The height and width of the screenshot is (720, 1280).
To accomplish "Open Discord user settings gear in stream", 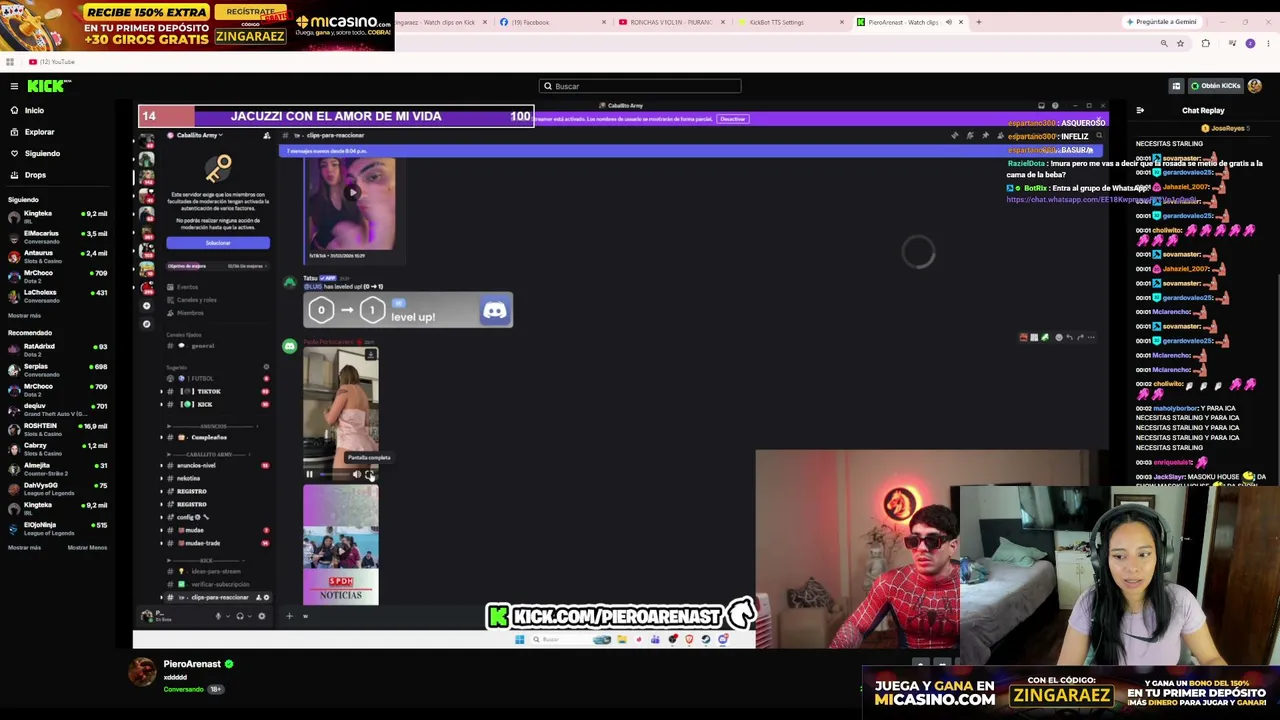I will tap(262, 616).
